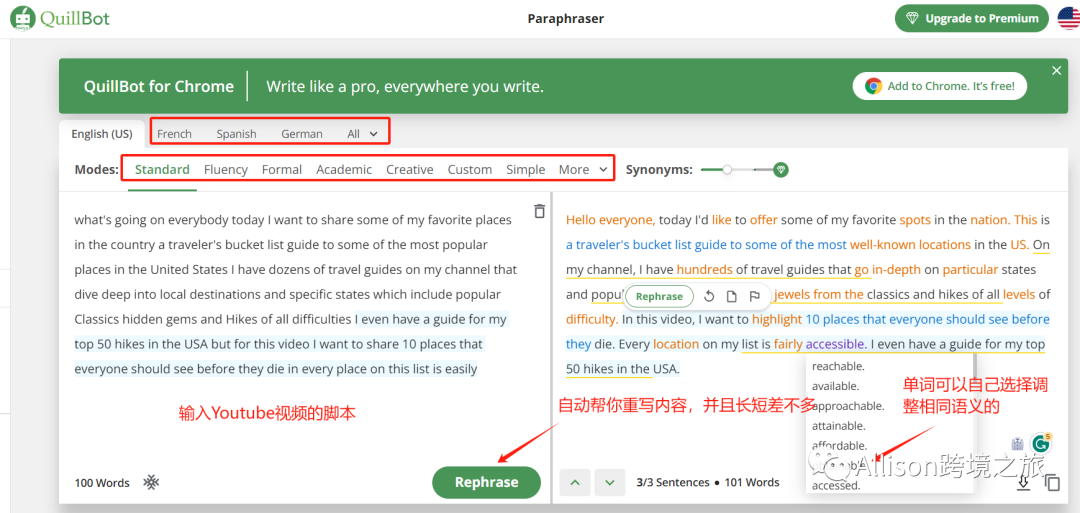Select the Fluency mode
This screenshot has height=513, width=1080.
(x=226, y=169)
